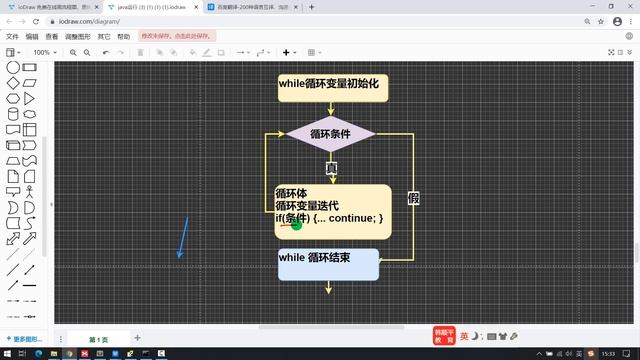640x360 pixels.
Task: Choose the triangle shape
Action: click(29, 99)
